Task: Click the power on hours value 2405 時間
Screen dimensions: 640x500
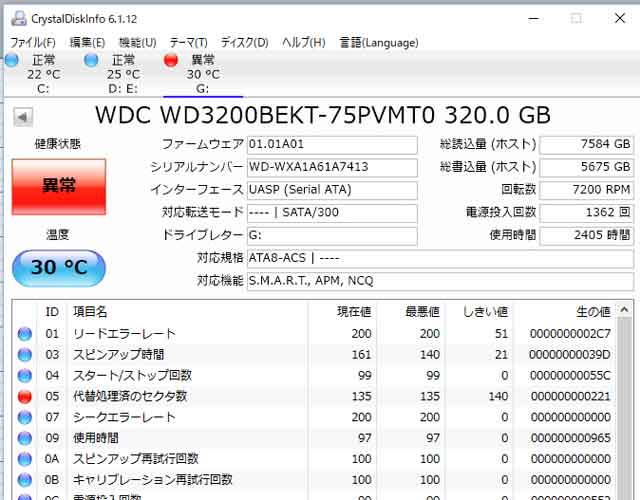Action: pos(587,236)
